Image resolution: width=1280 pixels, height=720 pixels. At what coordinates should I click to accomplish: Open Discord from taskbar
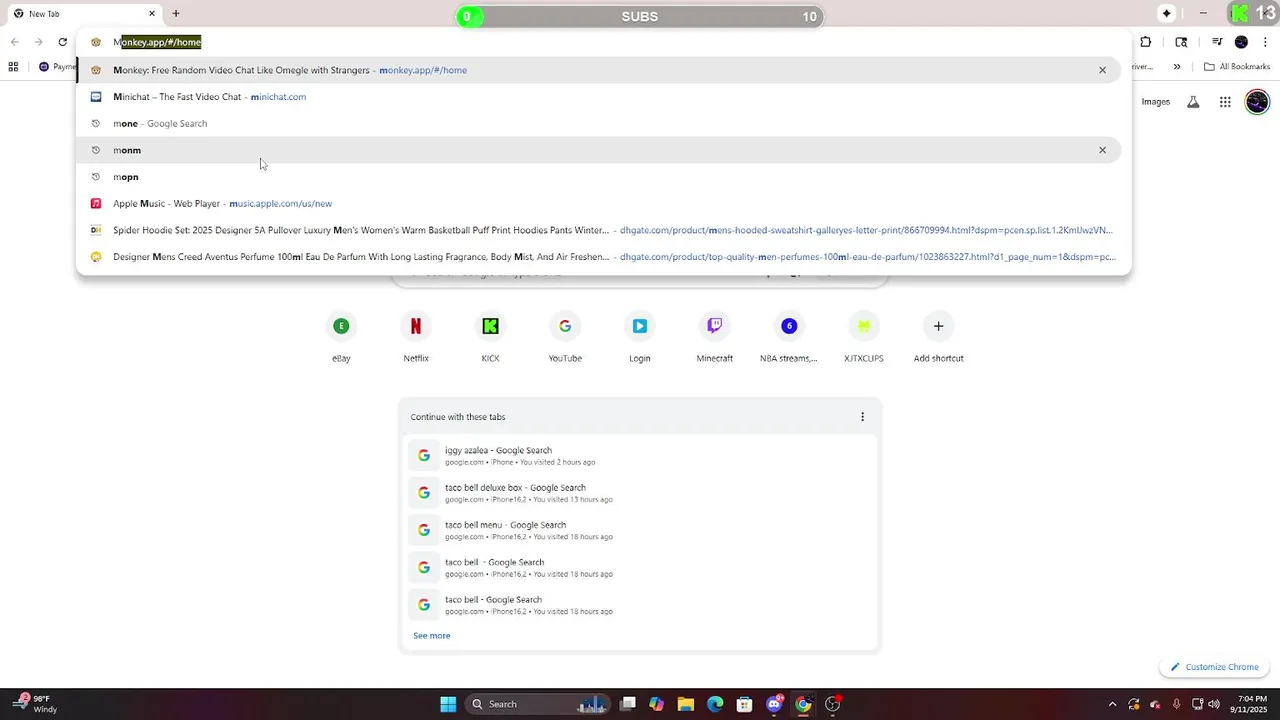click(774, 704)
